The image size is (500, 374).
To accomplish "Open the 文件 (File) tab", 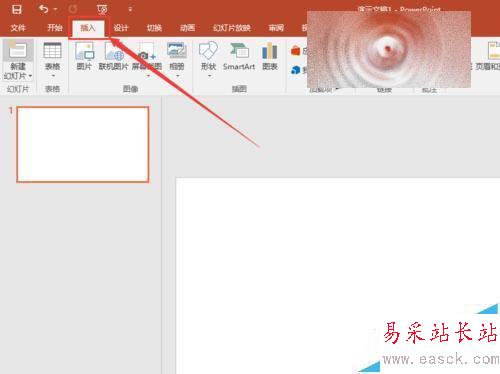I will 18,28.
